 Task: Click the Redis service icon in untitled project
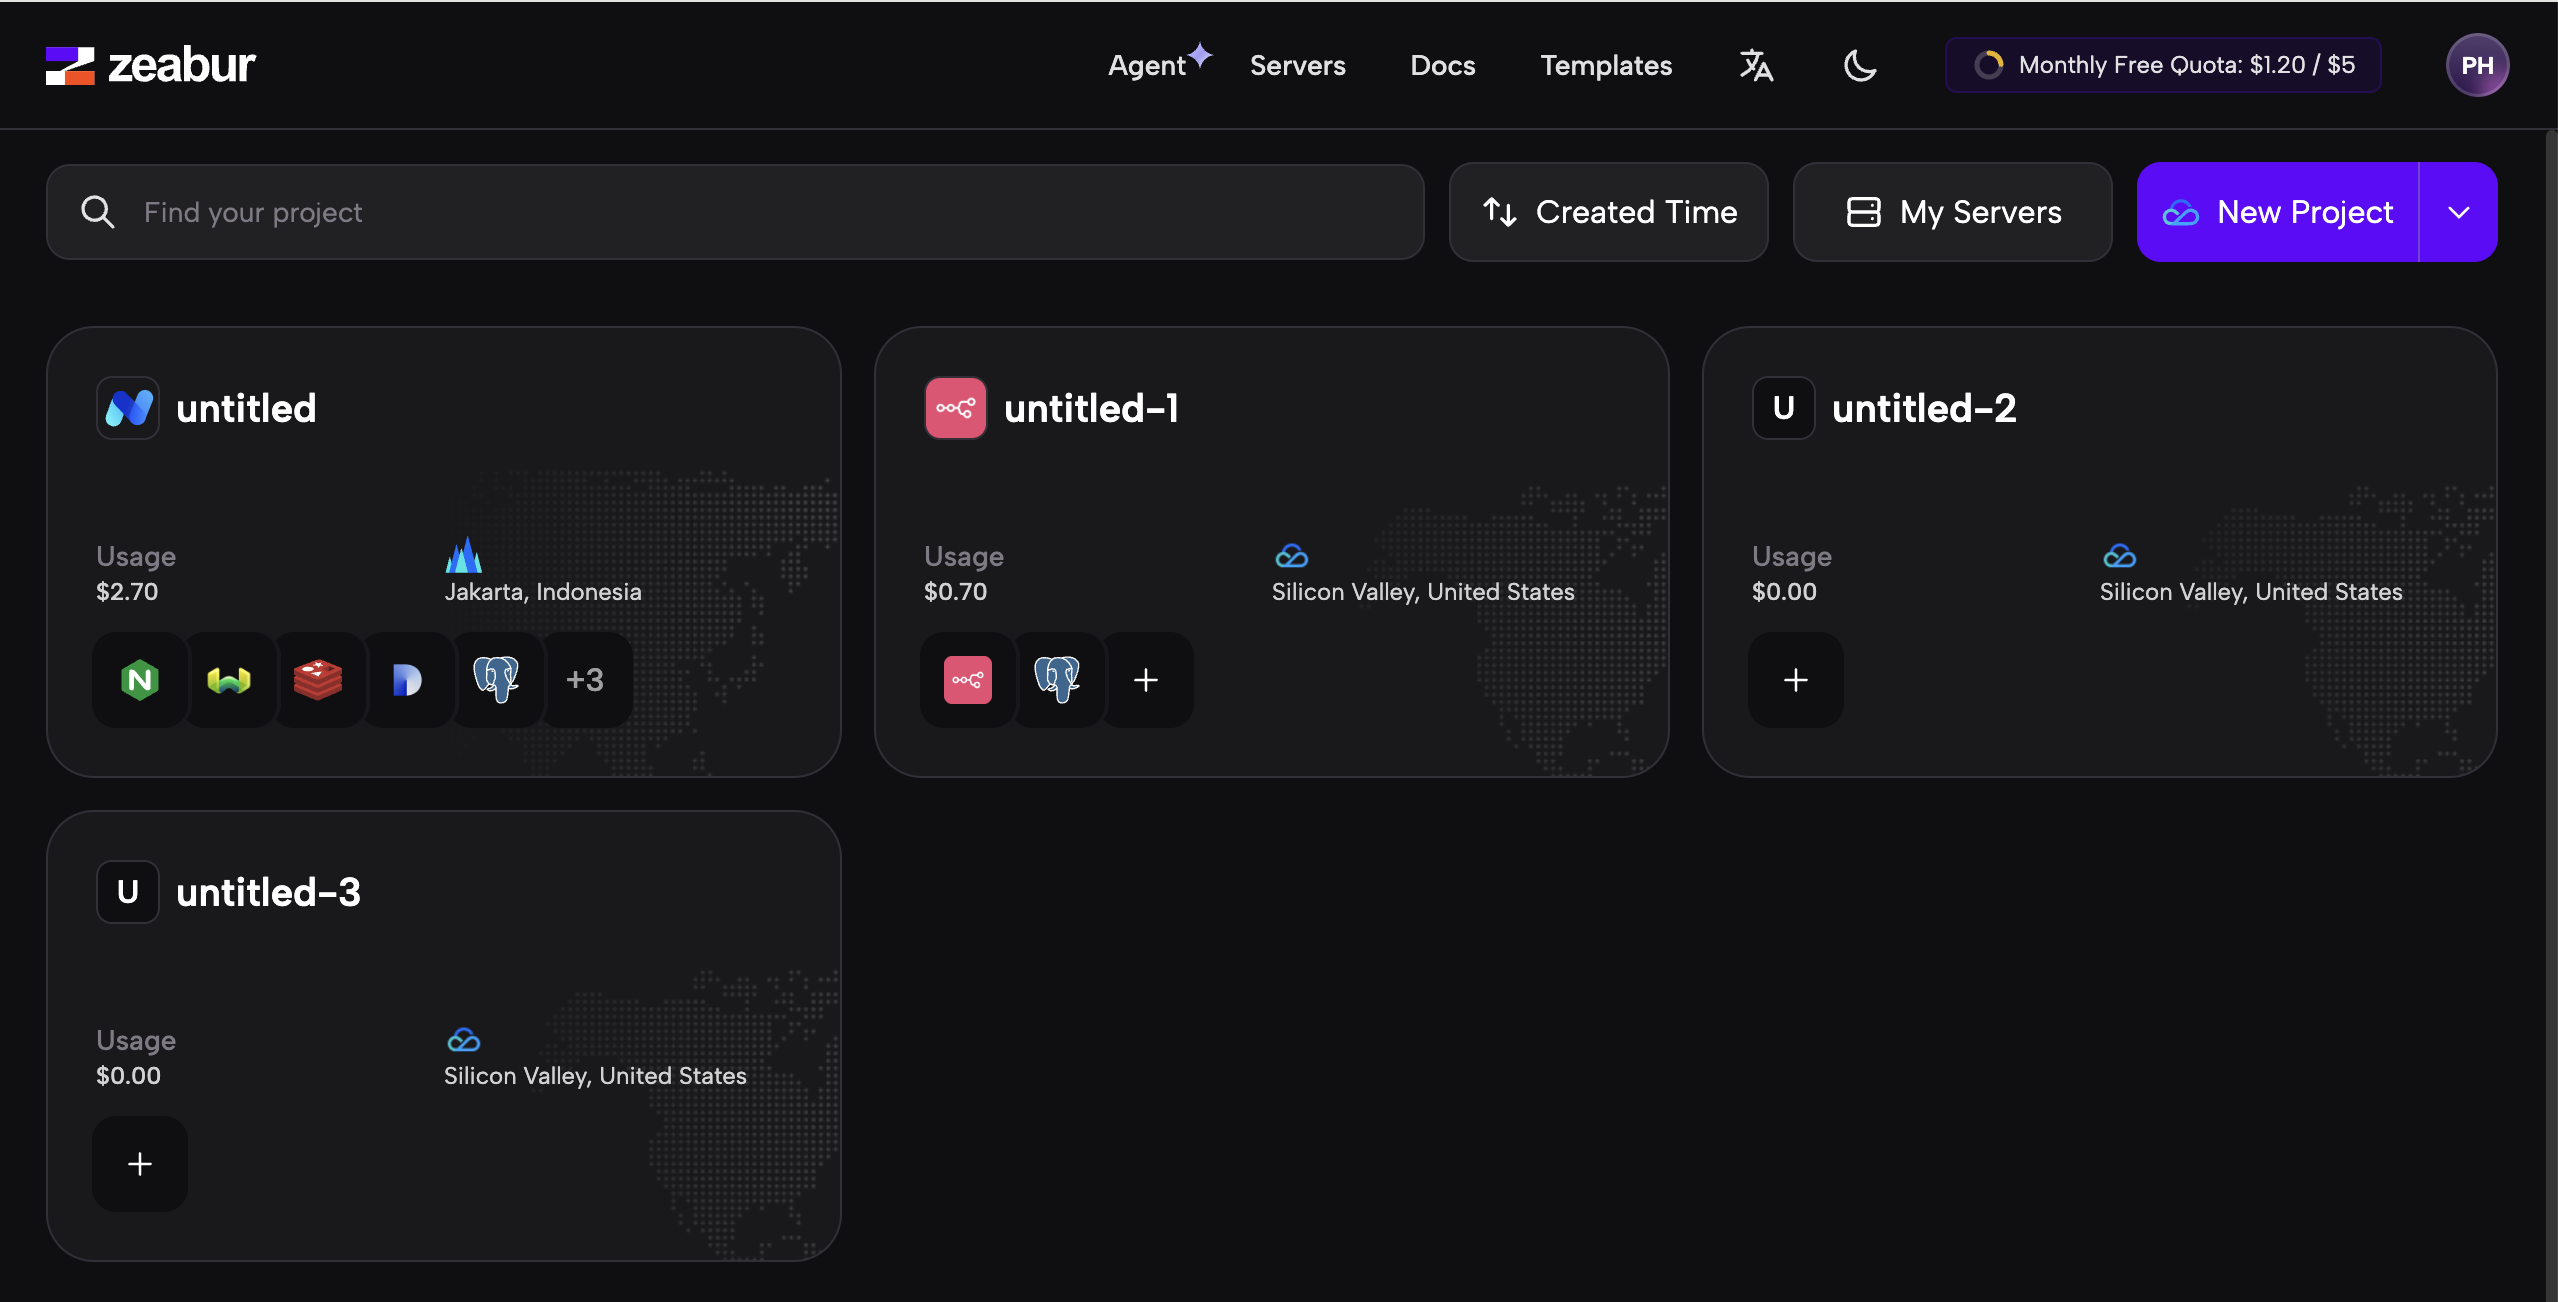[318, 680]
